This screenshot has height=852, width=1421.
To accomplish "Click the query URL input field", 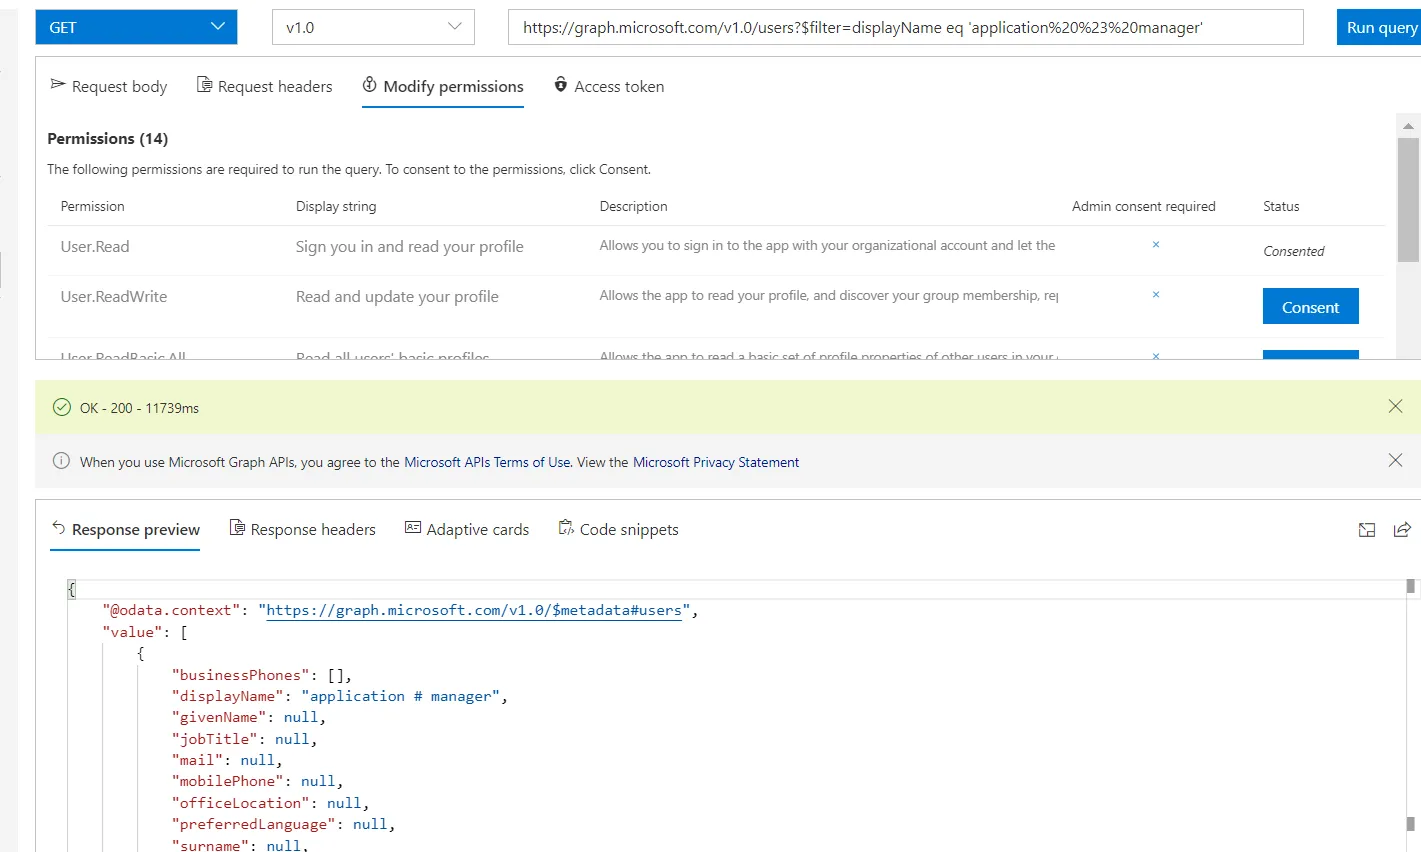I will pos(905,27).
